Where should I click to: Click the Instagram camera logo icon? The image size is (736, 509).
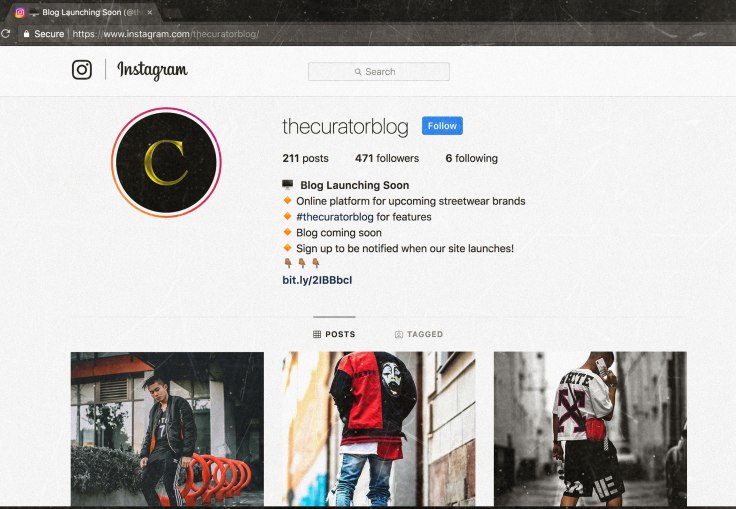pos(82,70)
